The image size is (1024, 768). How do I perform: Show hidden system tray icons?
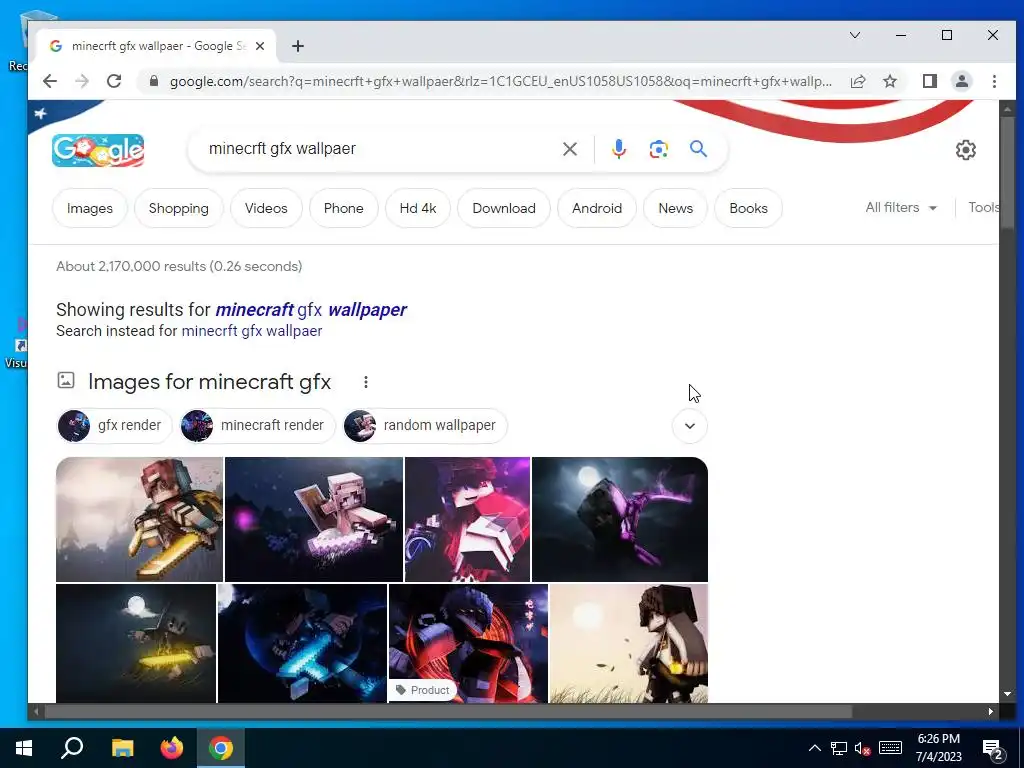coord(814,748)
